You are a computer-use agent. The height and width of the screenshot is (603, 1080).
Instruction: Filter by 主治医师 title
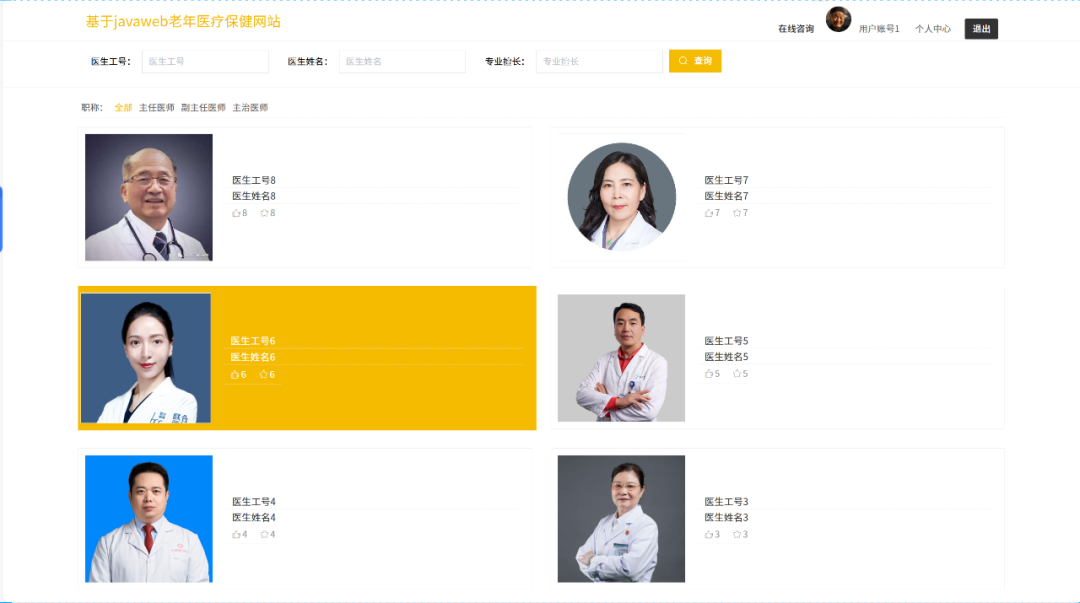click(250, 108)
